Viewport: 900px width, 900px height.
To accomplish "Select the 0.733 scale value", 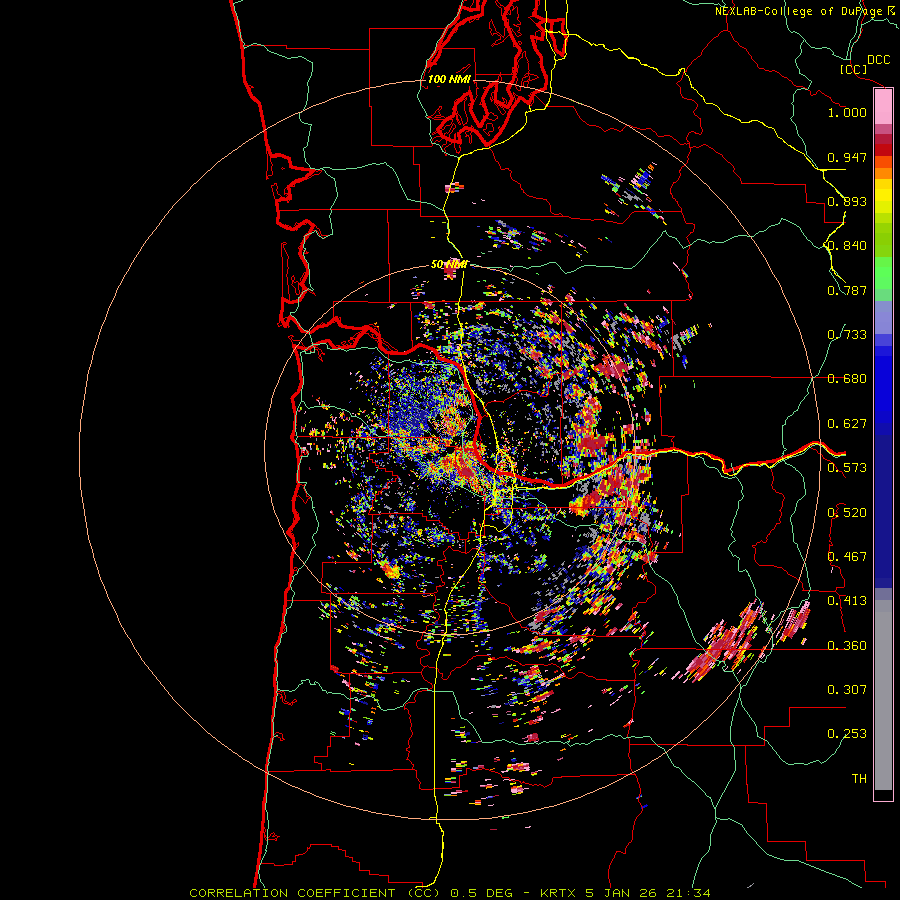I will 847,335.
